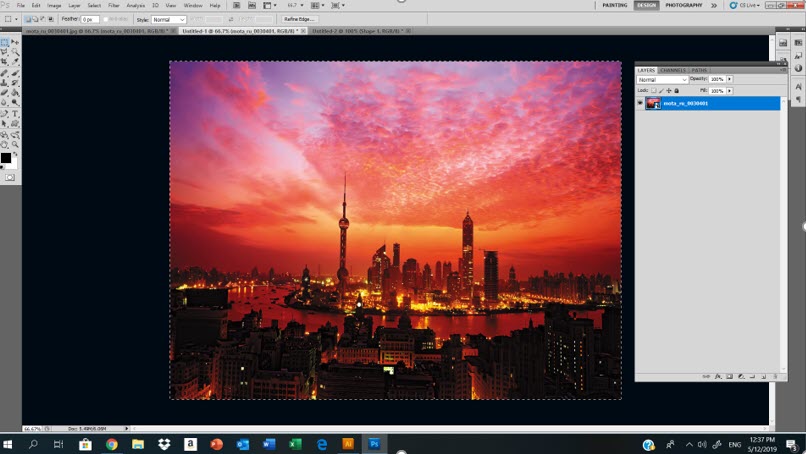Select the Brush tool
The image size is (806, 454).
point(15,73)
